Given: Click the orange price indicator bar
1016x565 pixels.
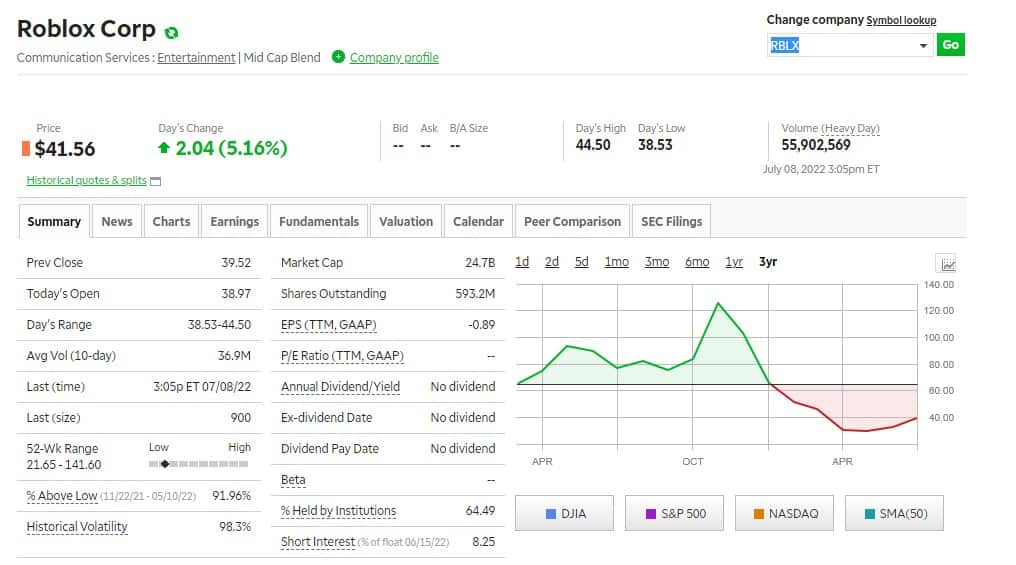Looking at the screenshot, I should pyautogui.click(x=26, y=148).
